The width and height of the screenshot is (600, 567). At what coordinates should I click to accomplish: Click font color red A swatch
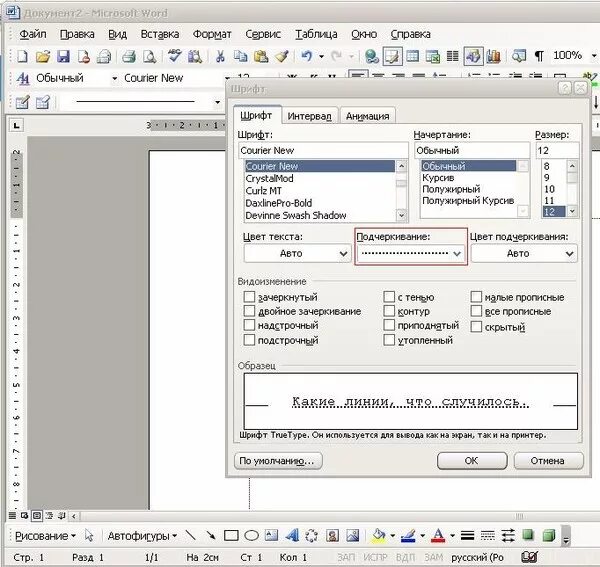pos(438,535)
